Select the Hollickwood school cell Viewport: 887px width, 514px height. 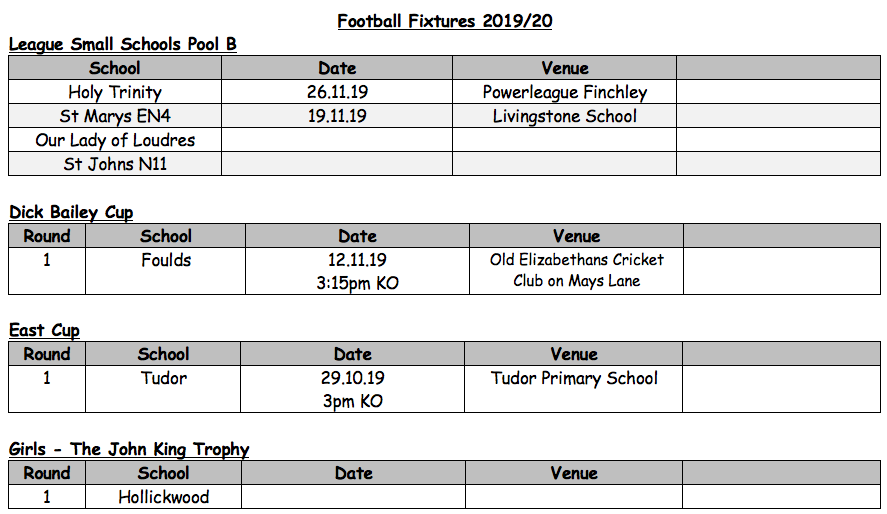click(164, 497)
